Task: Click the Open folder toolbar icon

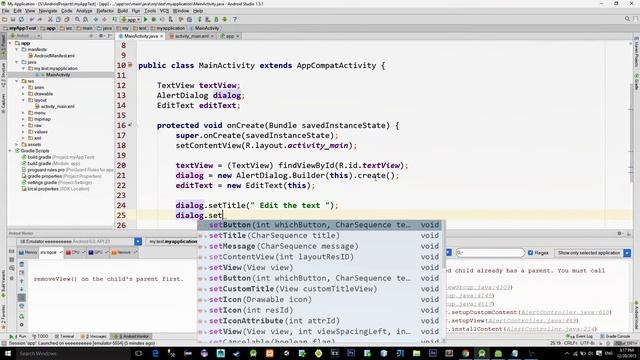Action: [x=4, y=19]
